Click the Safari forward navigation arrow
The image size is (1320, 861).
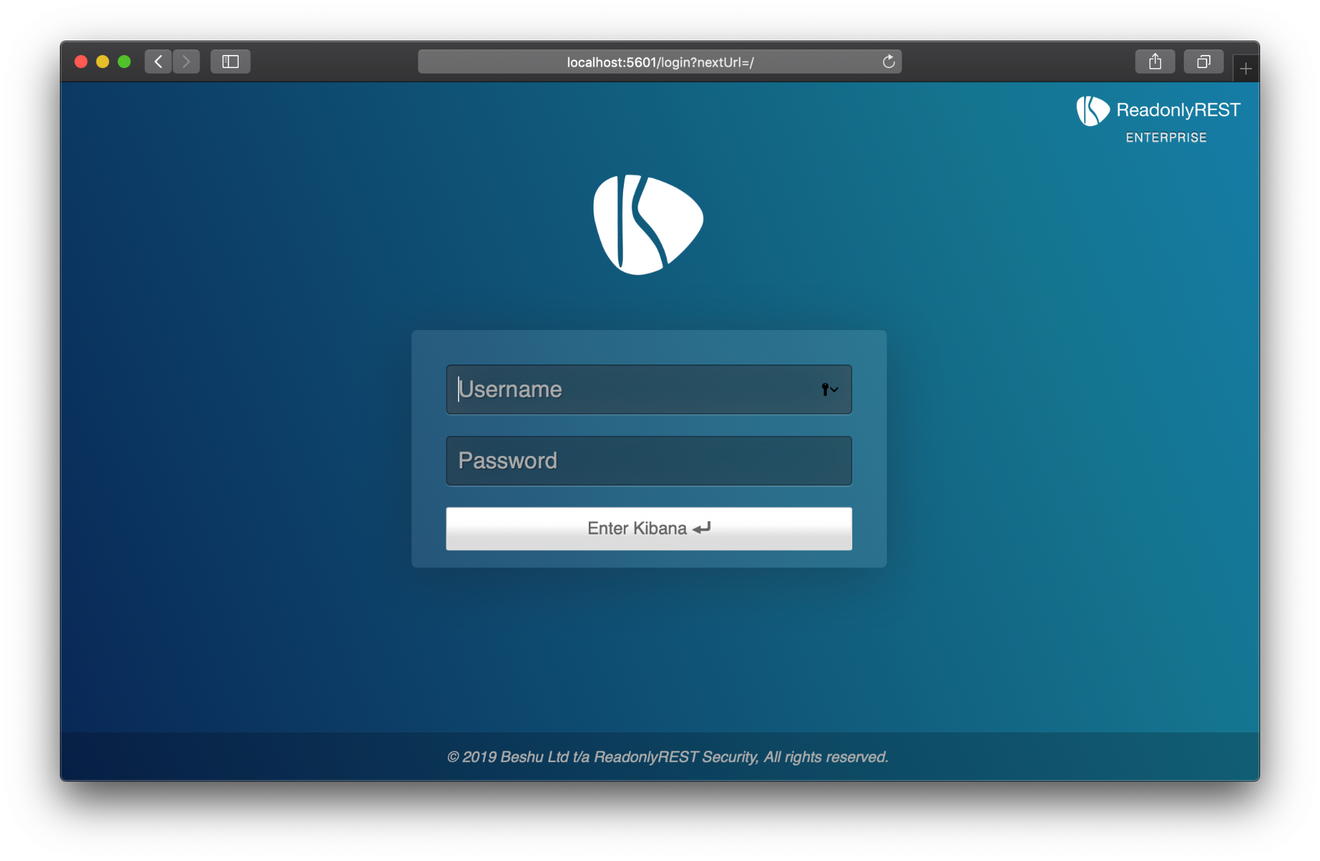click(186, 62)
